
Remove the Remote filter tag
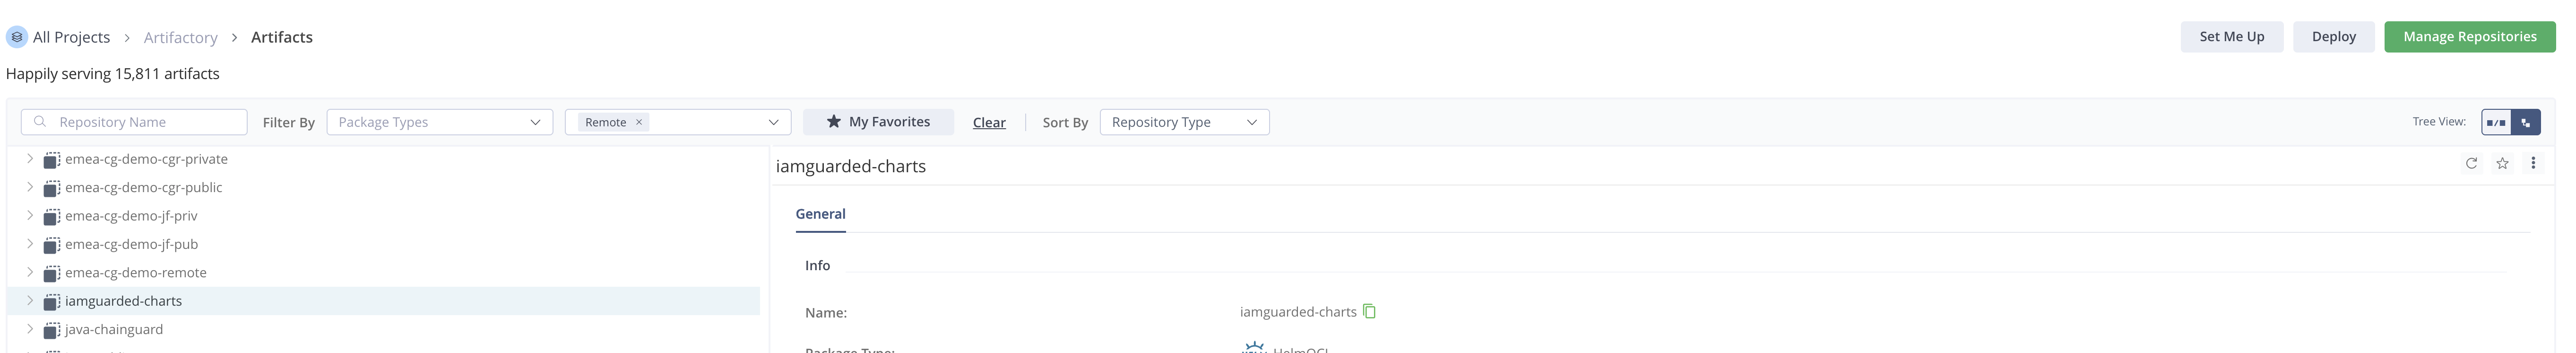639,122
